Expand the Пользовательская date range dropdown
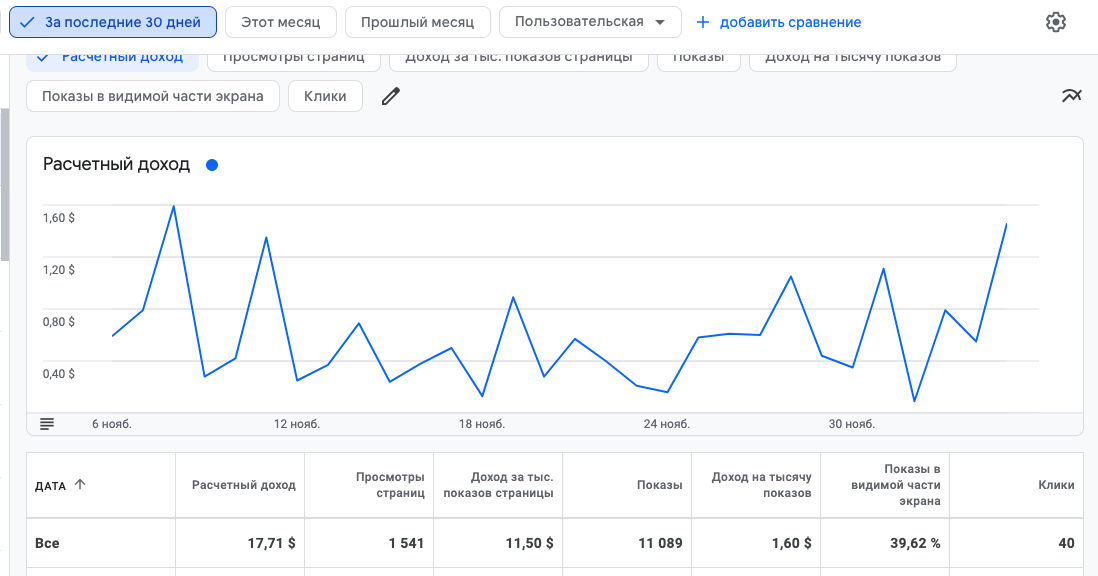1098x576 pixels. tap(589, 22)
